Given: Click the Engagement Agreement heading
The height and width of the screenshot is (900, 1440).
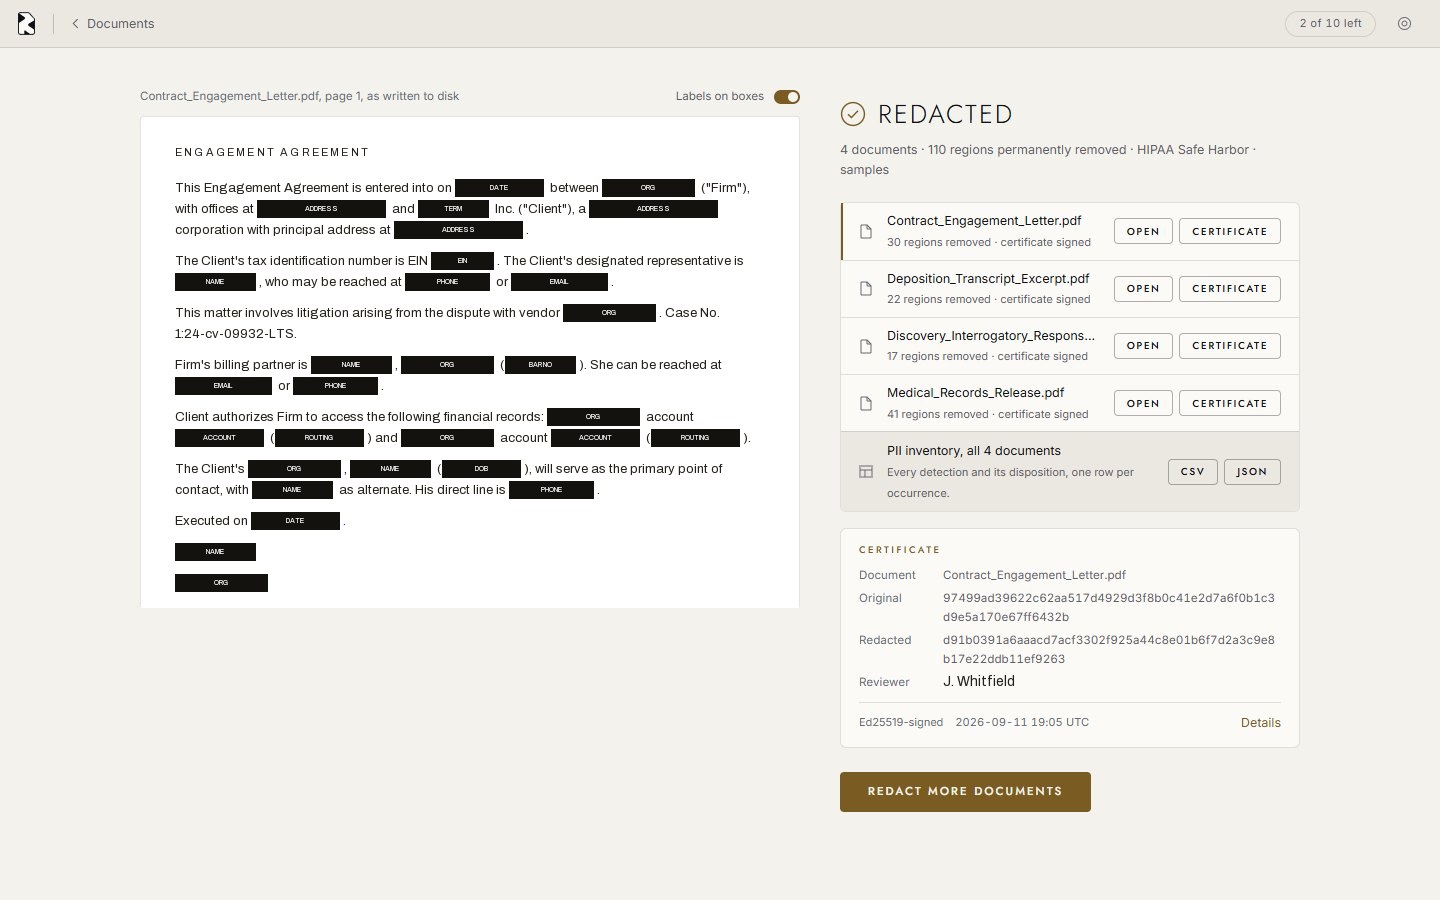Looking at the screenshot, I should (x=272, y=152).
